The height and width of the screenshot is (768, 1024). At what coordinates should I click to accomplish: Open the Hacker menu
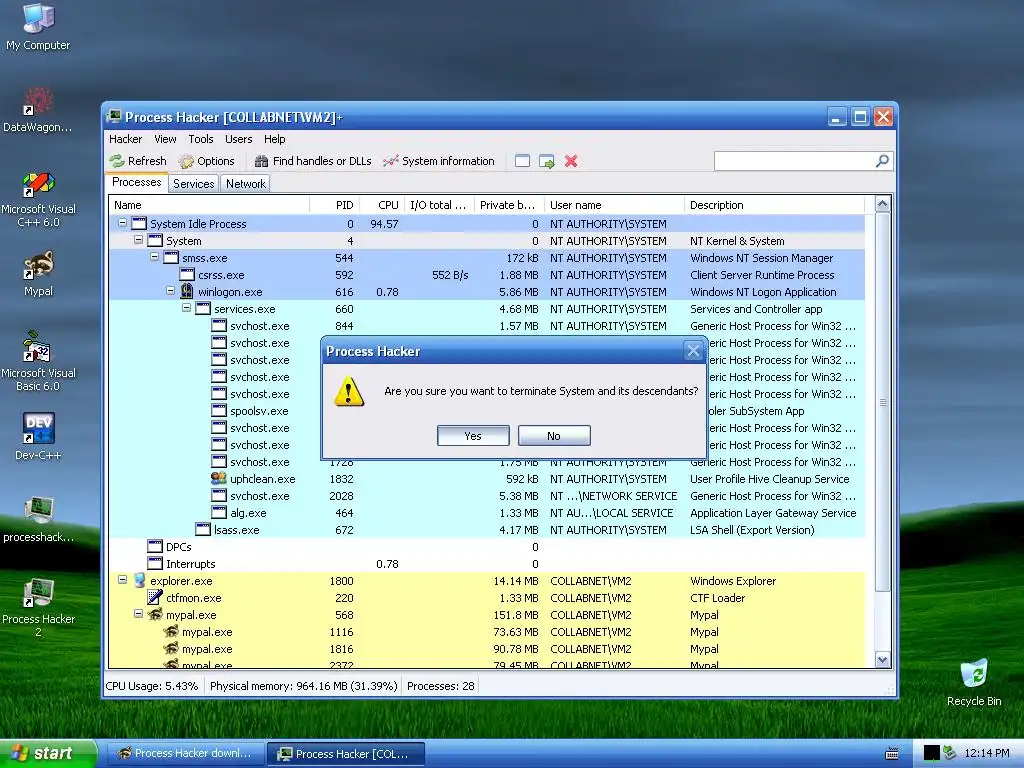click(x=125, y=139)
